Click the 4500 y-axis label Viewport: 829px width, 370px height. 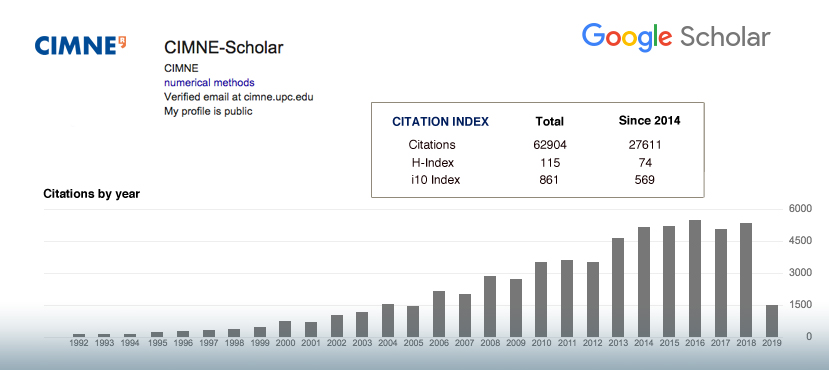[801, 241]
